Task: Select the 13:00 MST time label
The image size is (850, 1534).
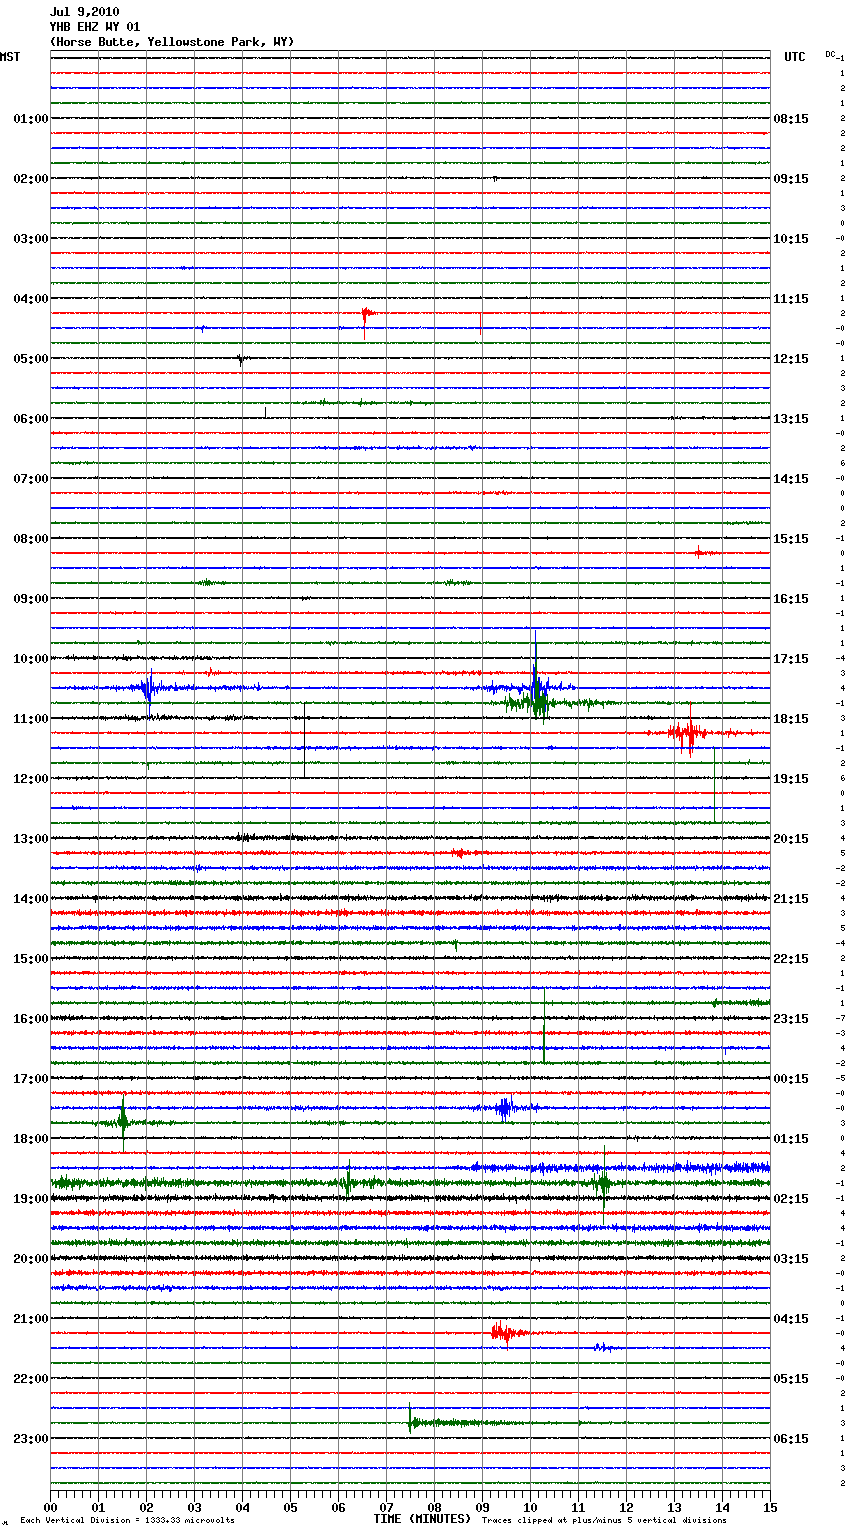Action: [31, 839]
